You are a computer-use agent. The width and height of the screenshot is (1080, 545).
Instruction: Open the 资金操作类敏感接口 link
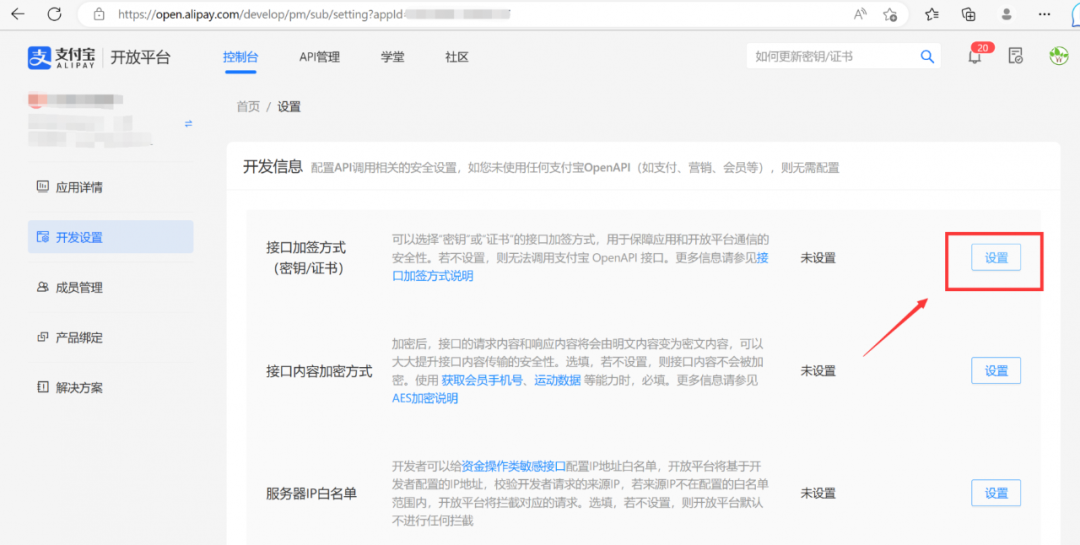[x=513, y=465]
